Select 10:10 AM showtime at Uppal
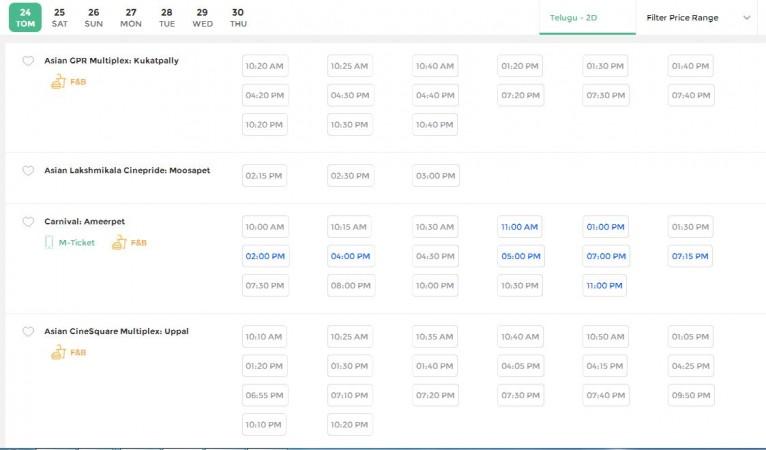This screenshot has width=766, height=450. click(x=264, y=337)
